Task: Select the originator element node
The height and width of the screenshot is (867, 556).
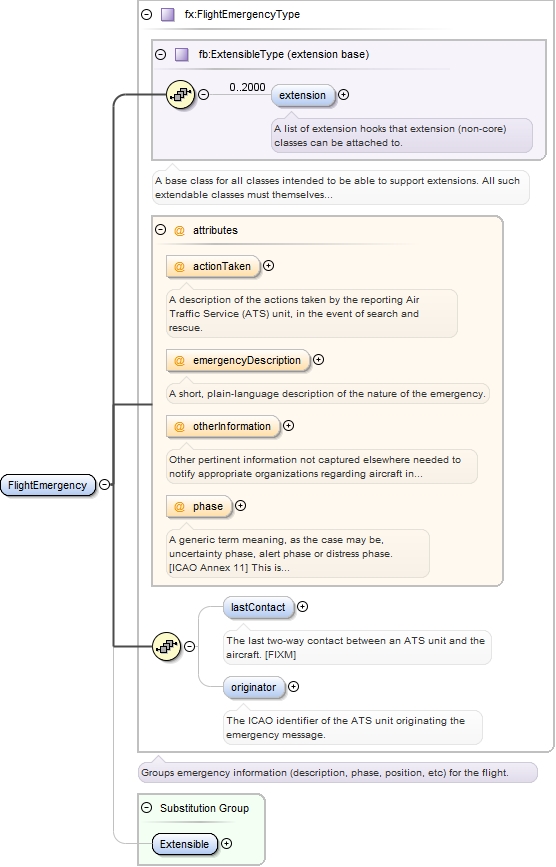Action: coord(254,687)
